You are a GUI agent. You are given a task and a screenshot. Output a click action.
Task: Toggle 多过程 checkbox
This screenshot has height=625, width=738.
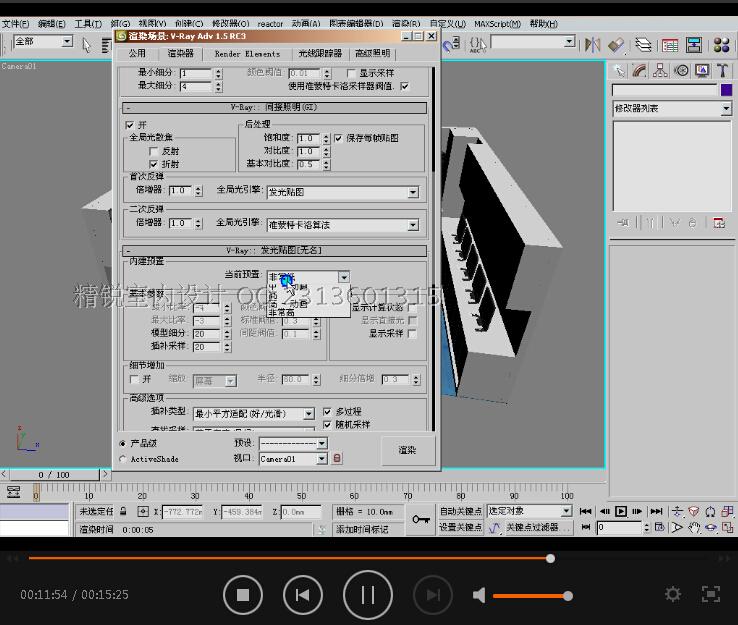pyautogui.click(x=327, y=412)
